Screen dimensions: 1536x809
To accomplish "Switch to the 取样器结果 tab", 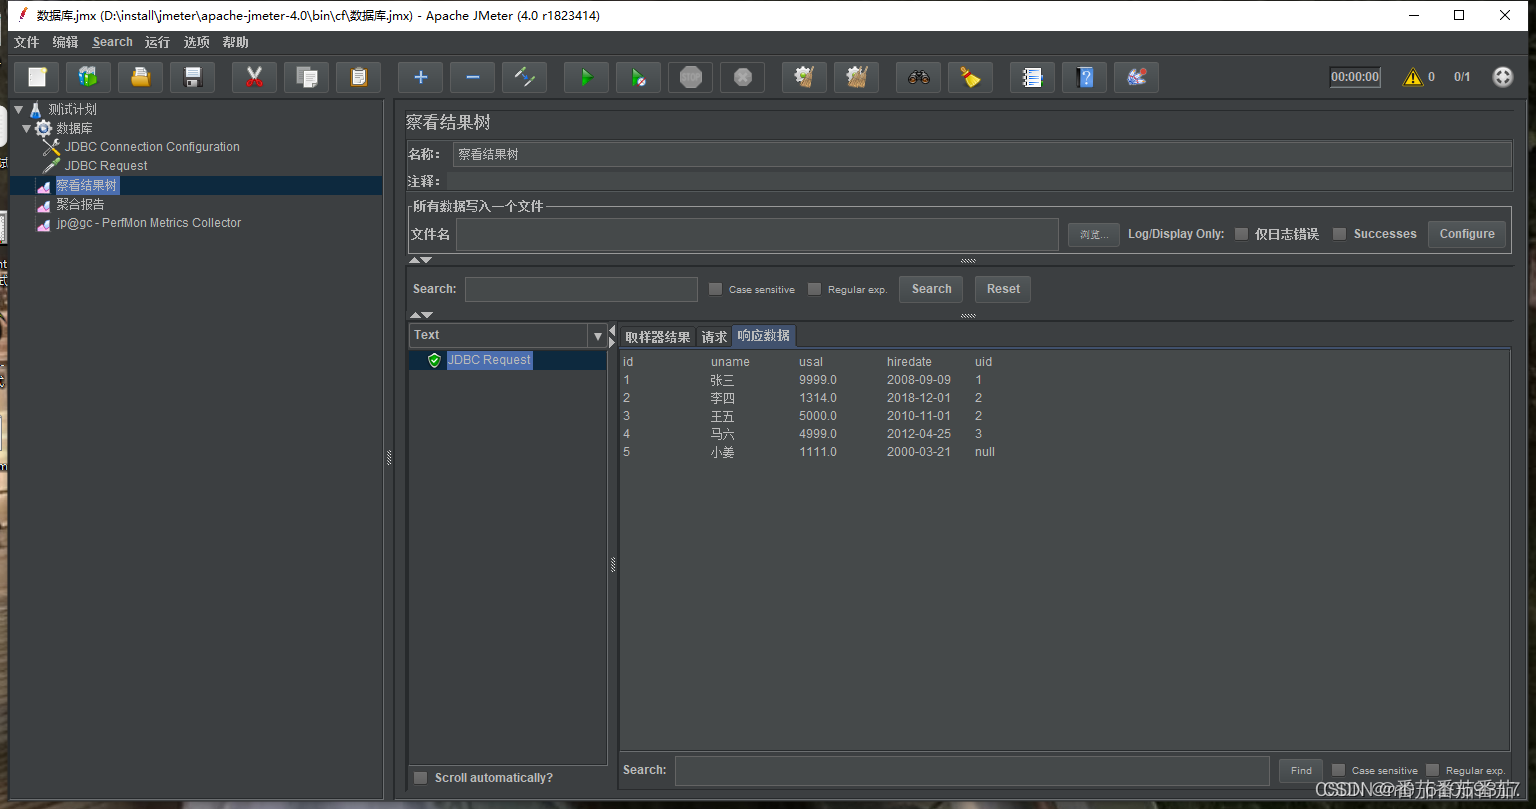I will coord(658,337).
